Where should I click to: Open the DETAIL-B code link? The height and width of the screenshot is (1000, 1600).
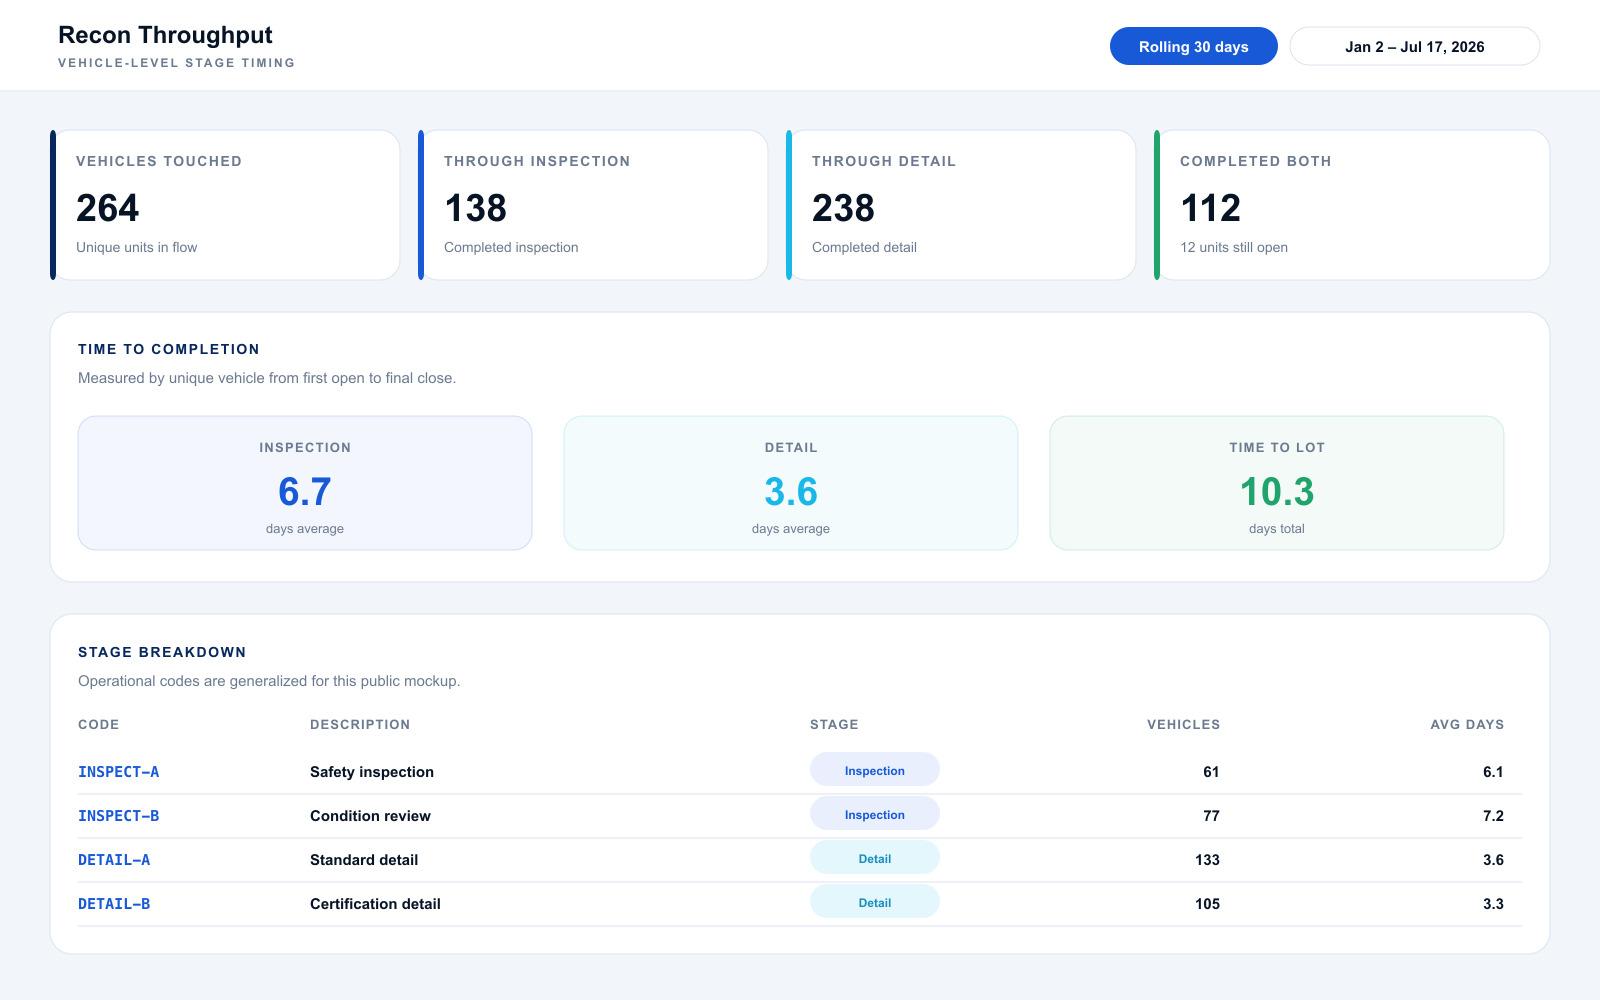click(114, 904)
